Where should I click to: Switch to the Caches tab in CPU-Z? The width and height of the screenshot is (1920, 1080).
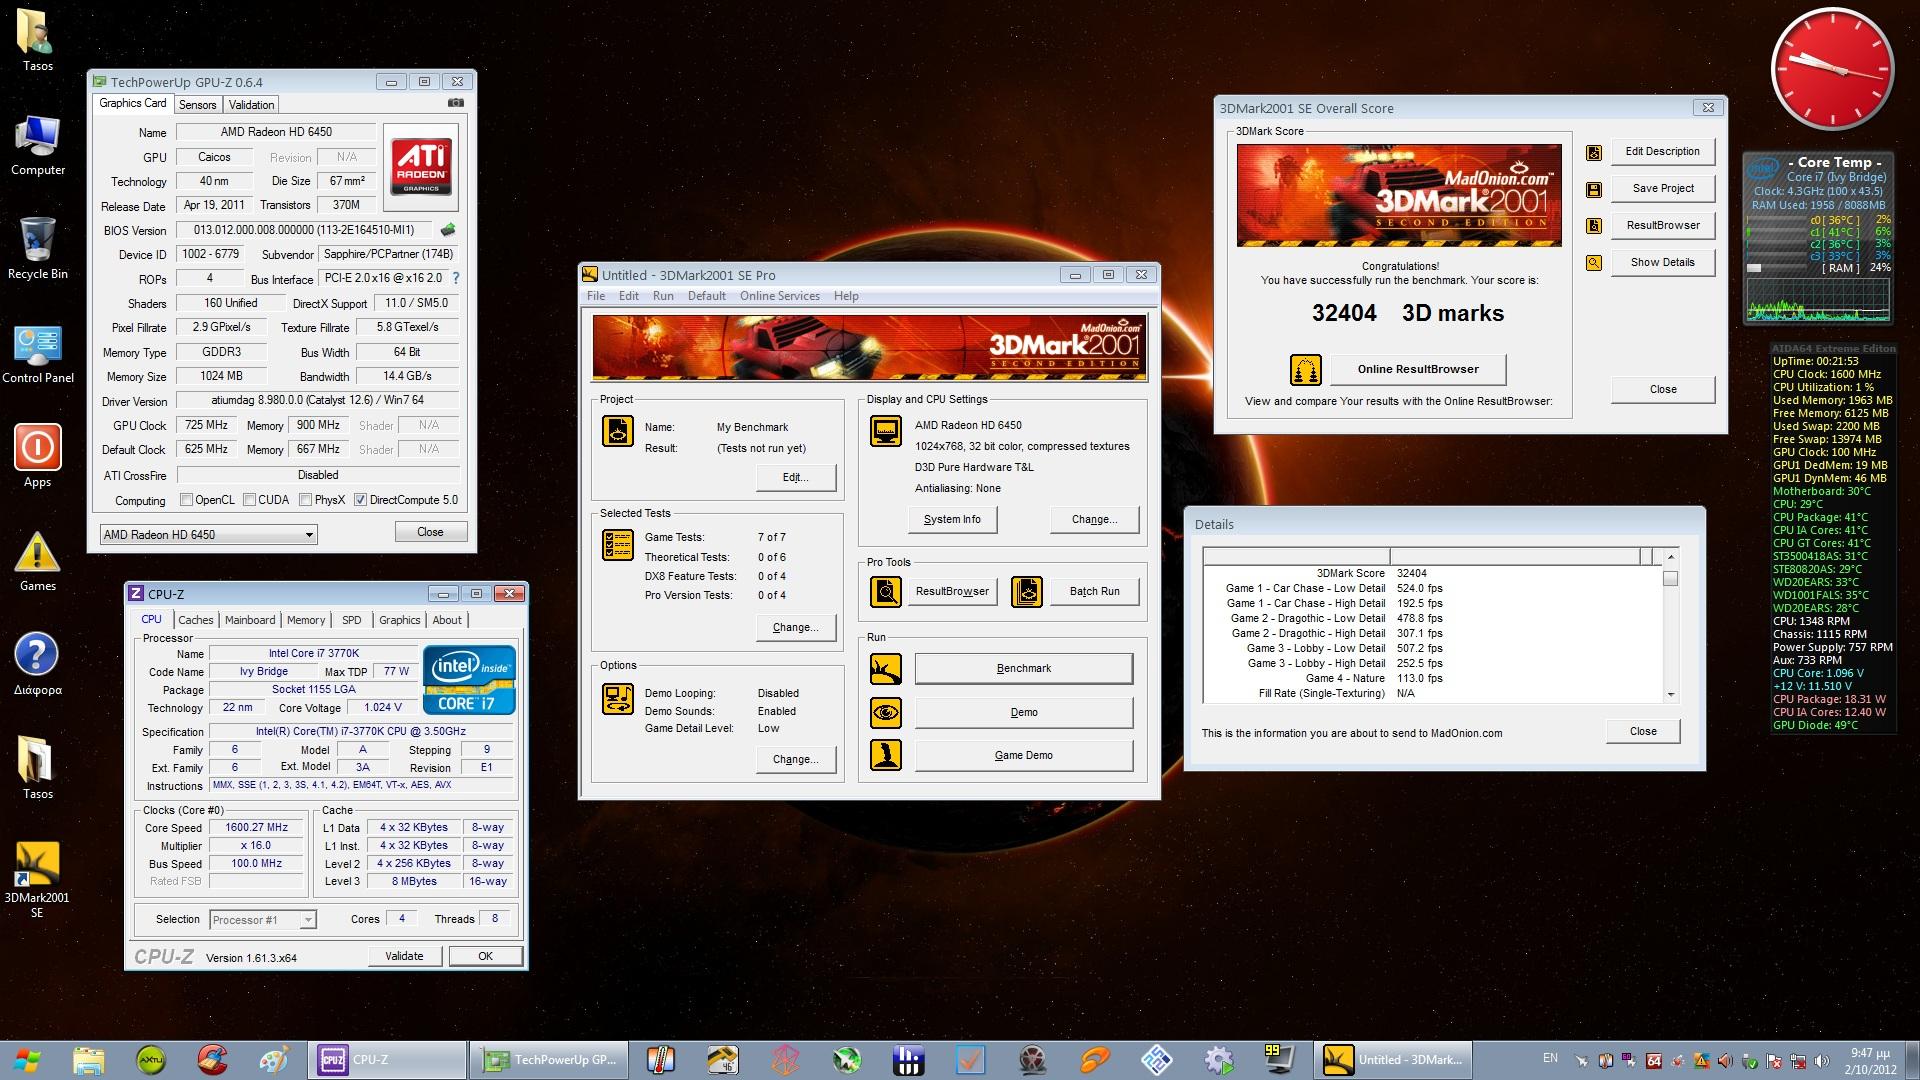click(196, 620)
